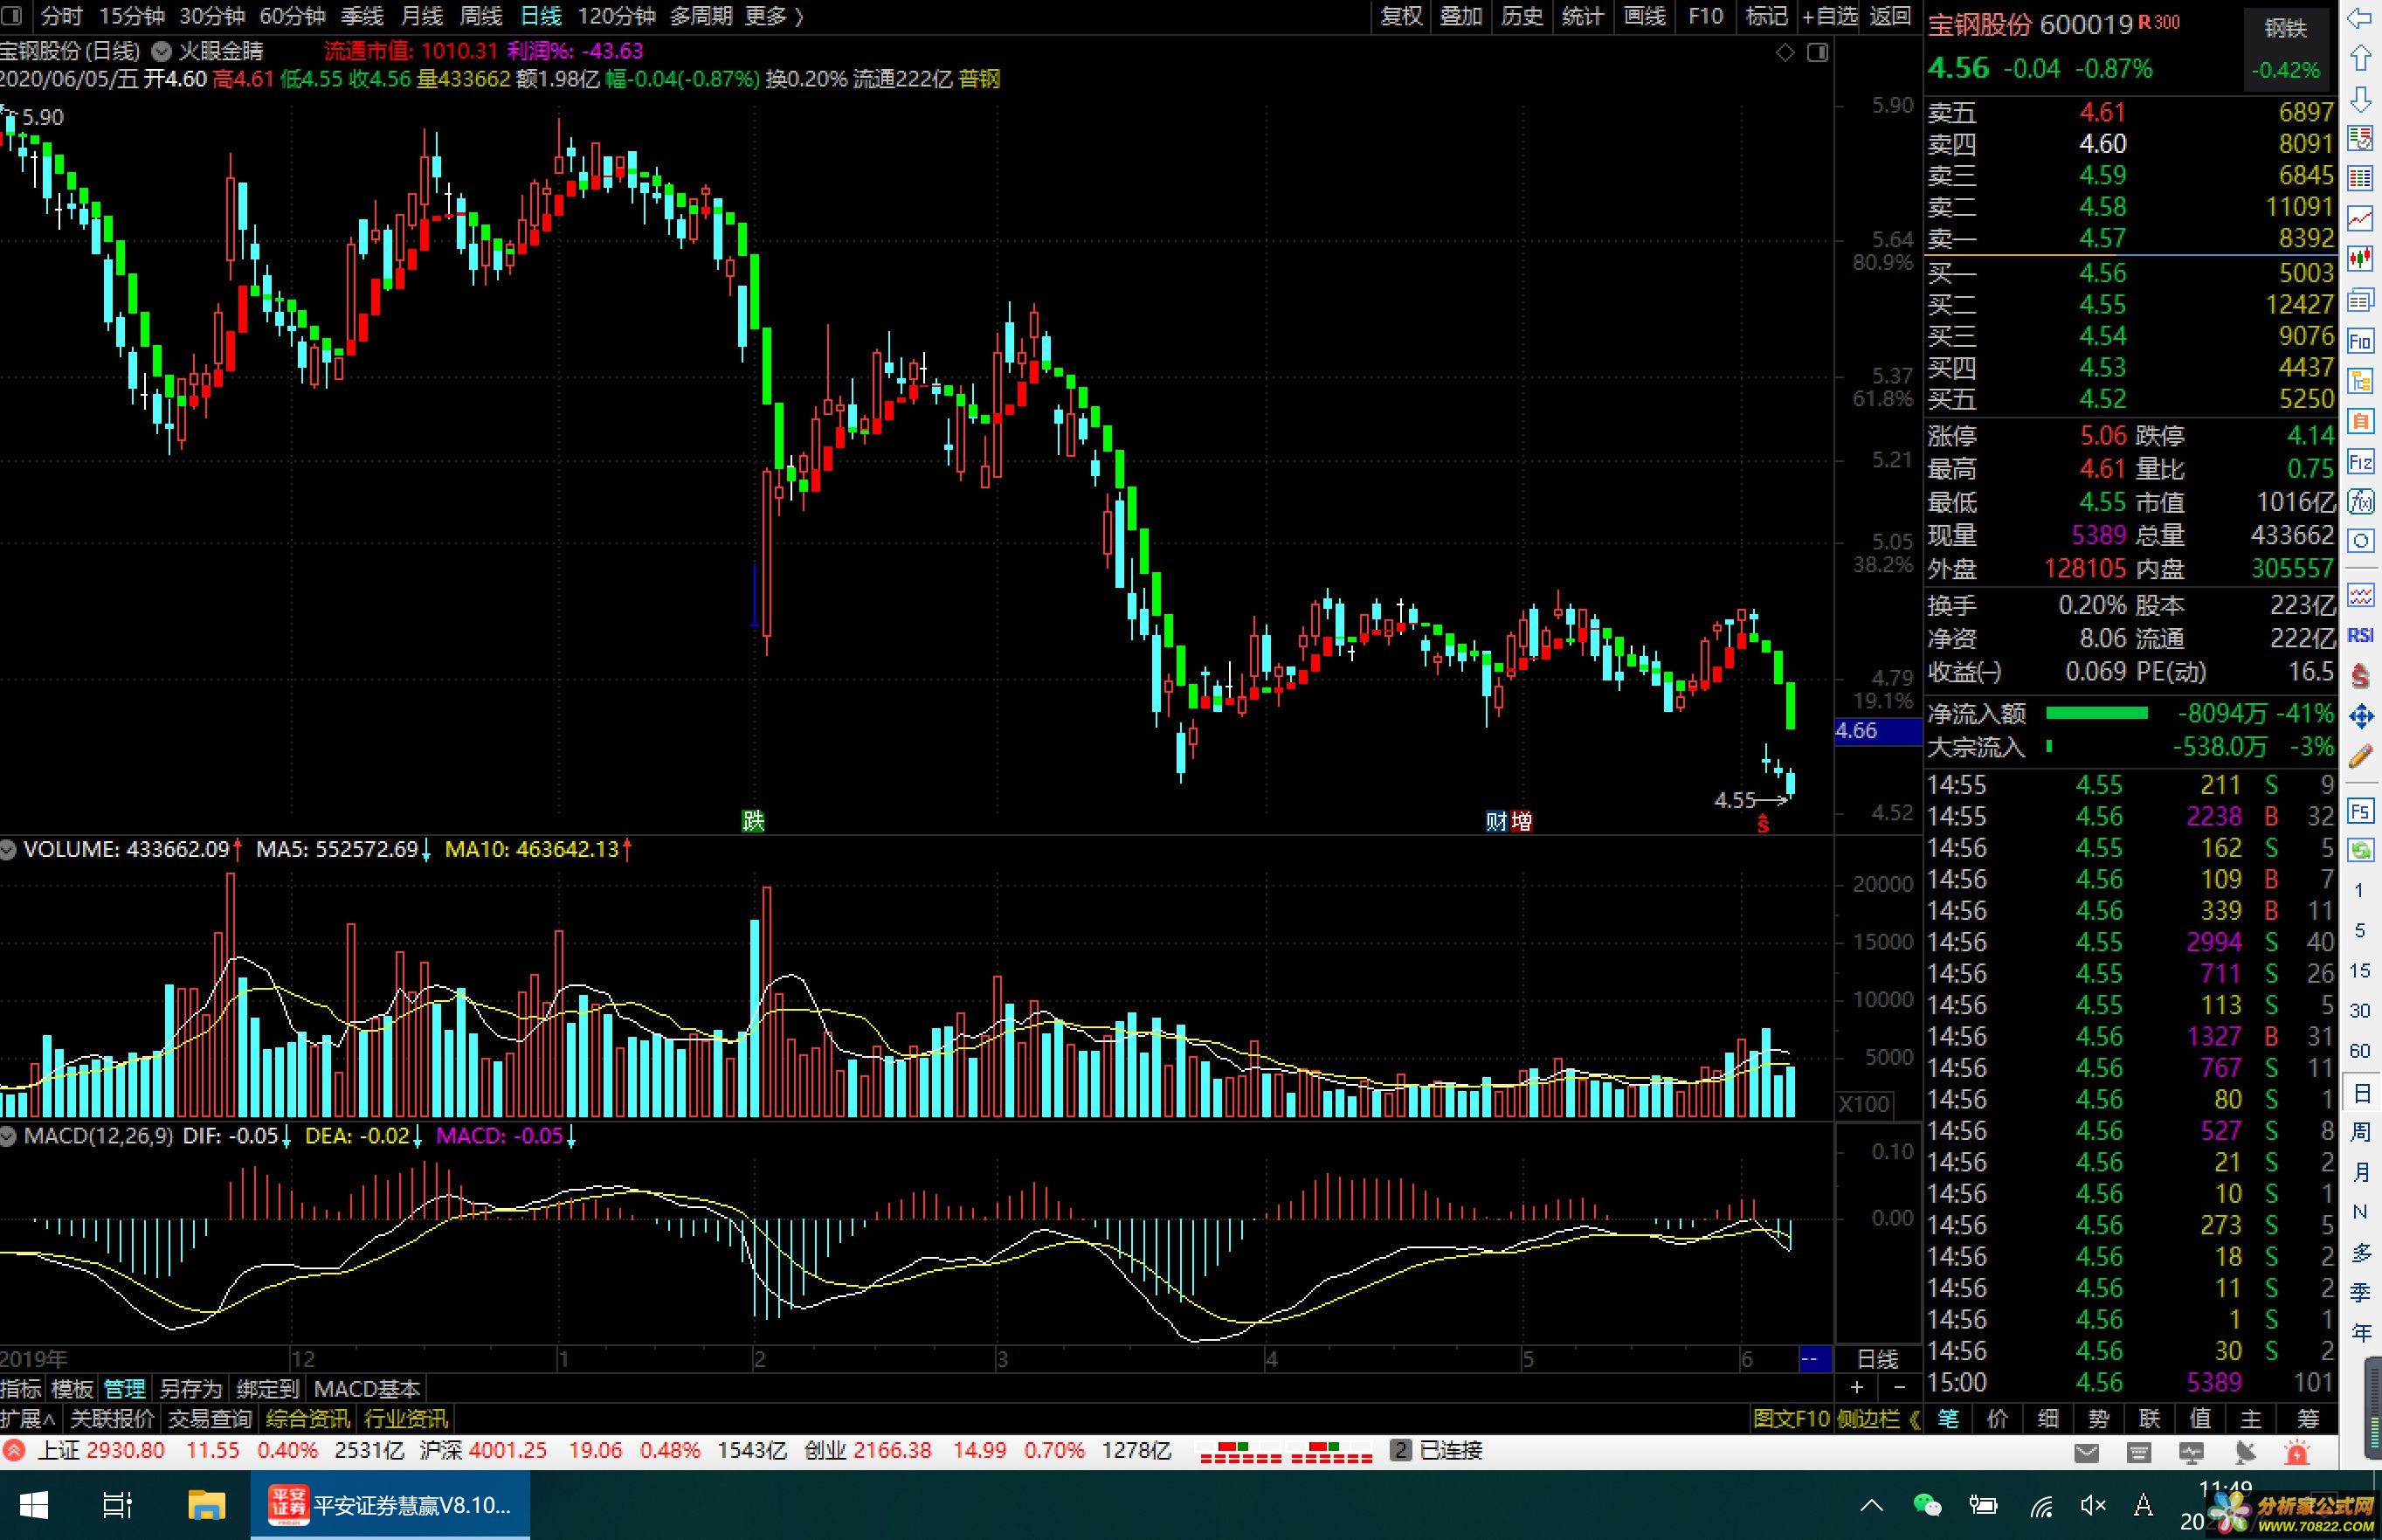
Task: Click the monitor pulse icon in status bar
Action: coord(2192,1452)
